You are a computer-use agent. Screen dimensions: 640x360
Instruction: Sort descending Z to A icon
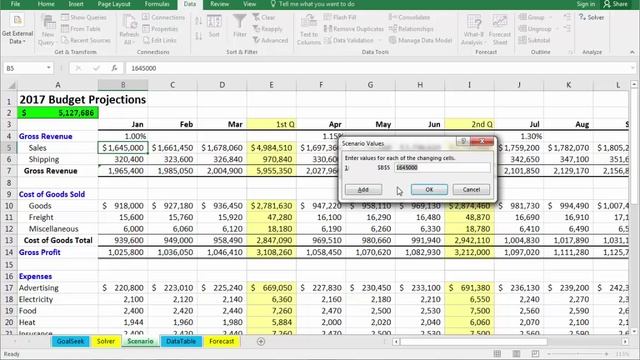198,36
